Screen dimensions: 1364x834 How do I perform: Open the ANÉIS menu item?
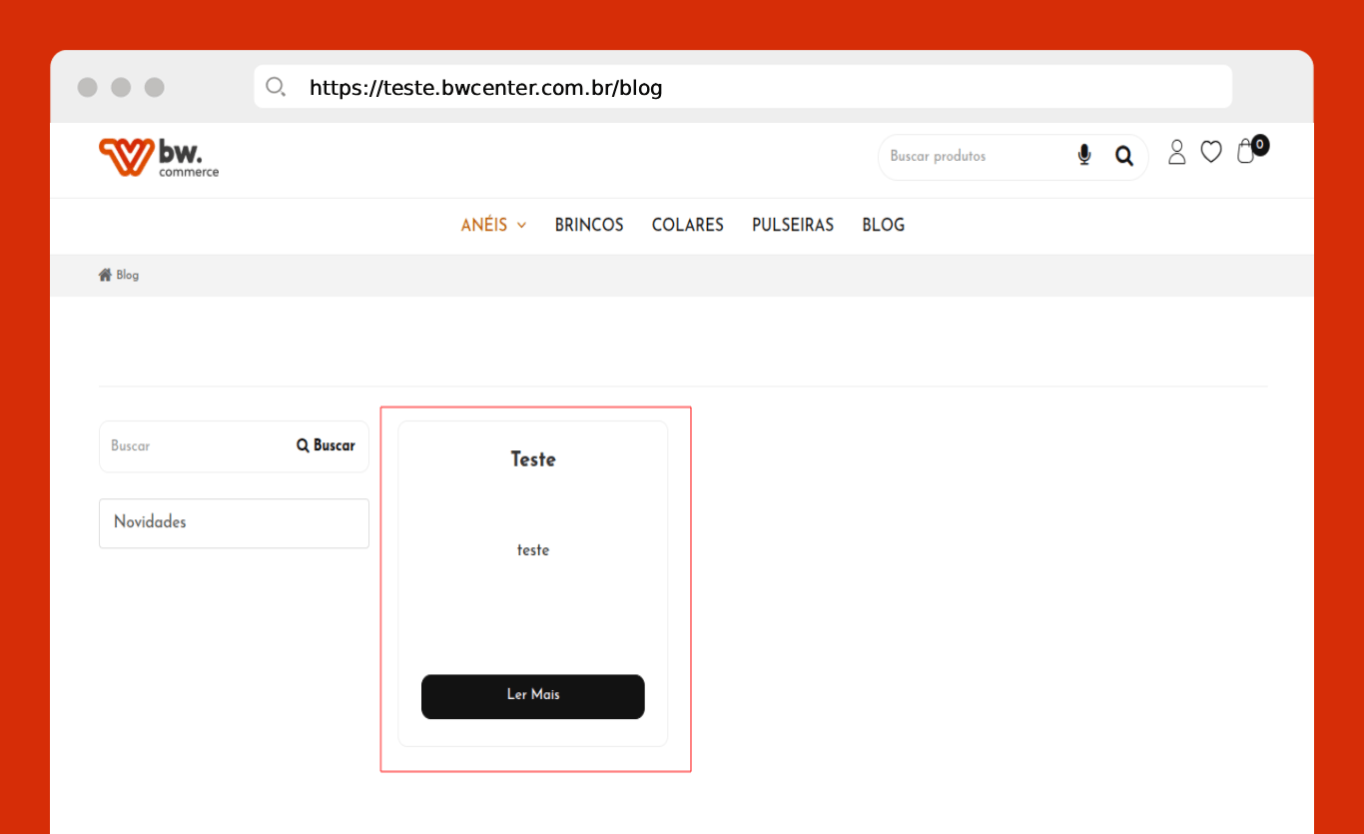(x=484, y=225)
